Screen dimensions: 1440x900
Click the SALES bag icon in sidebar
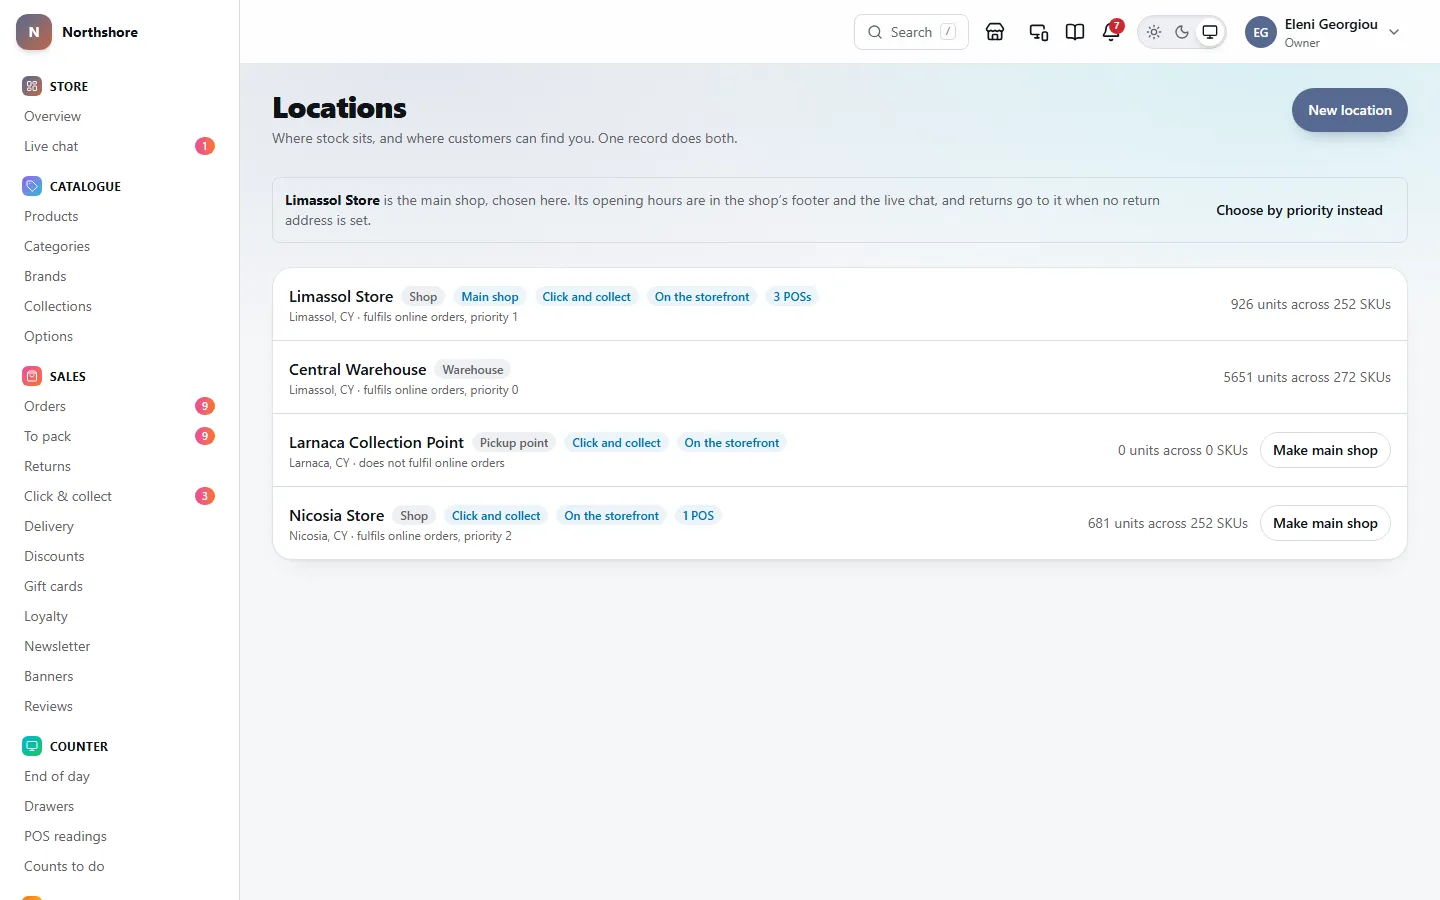[x=32, y=376]
